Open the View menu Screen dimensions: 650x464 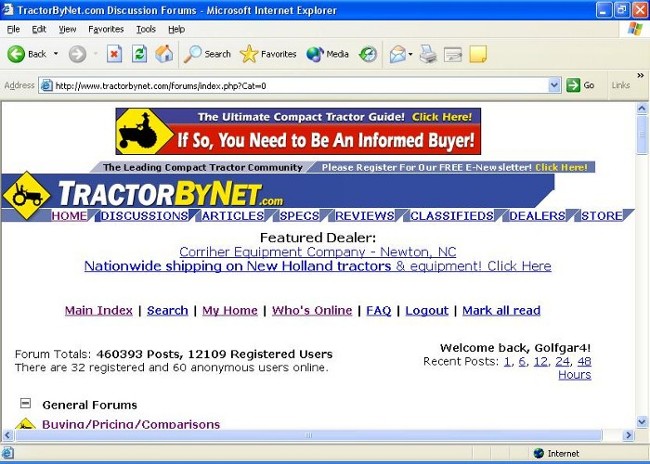tap(67, 29)
